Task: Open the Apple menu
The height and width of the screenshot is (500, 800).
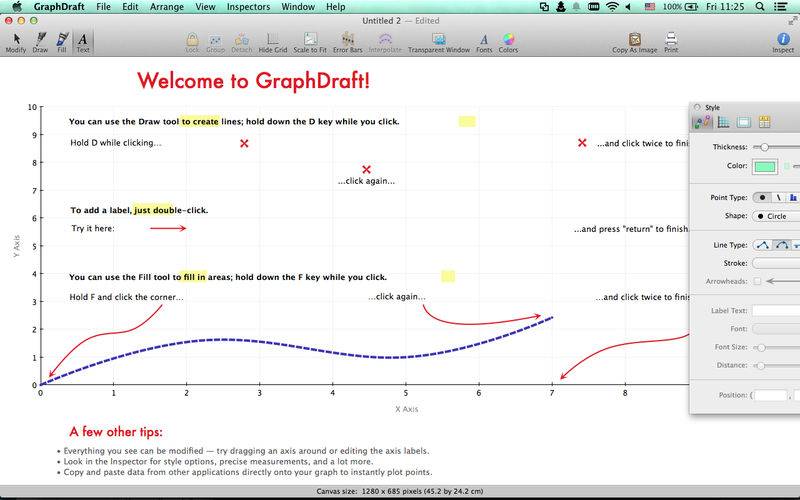Action: 17,7
